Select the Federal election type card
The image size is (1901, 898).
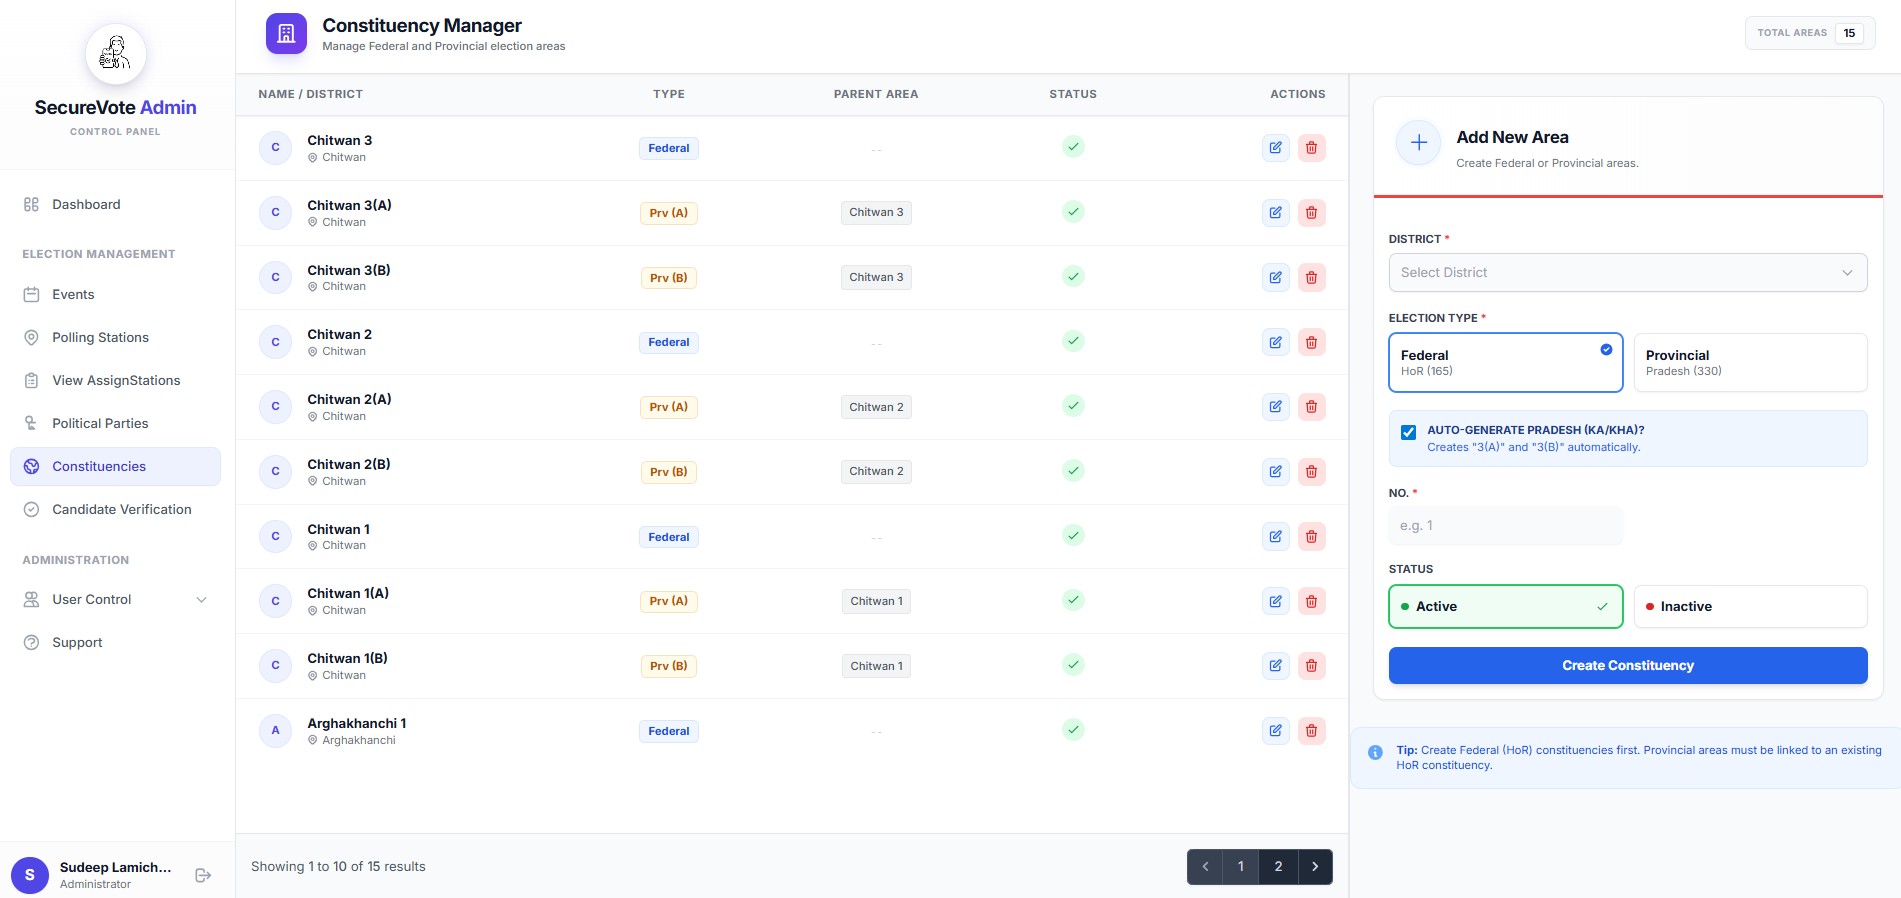point(1504,362)
